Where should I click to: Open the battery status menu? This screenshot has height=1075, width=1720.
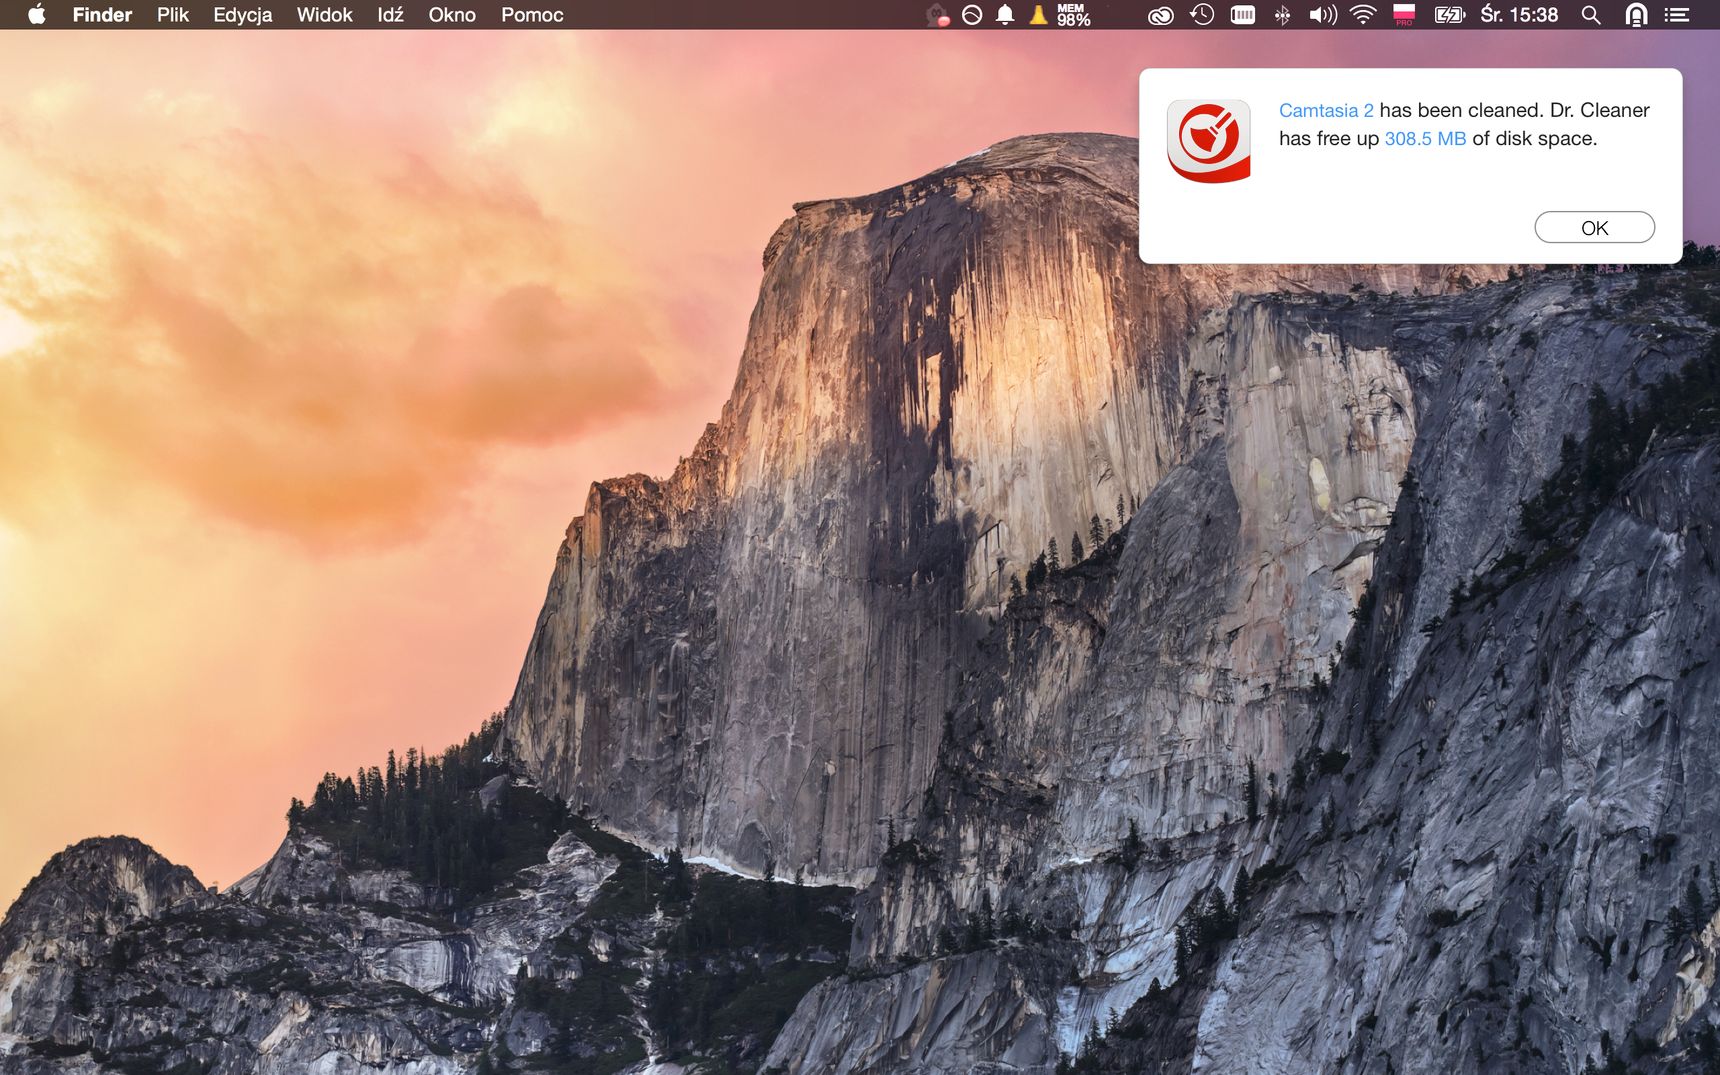click(x=1449, y=14)
